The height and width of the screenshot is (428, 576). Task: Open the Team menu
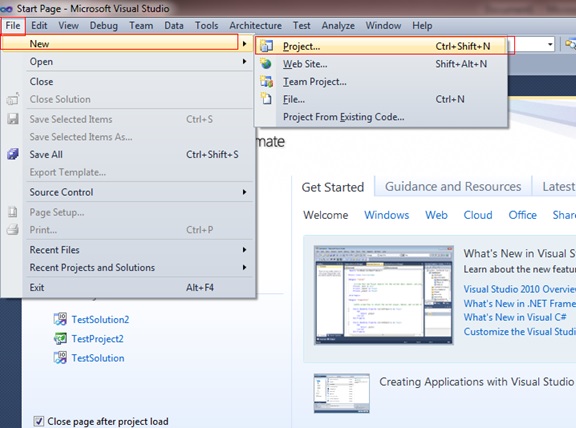141,26
